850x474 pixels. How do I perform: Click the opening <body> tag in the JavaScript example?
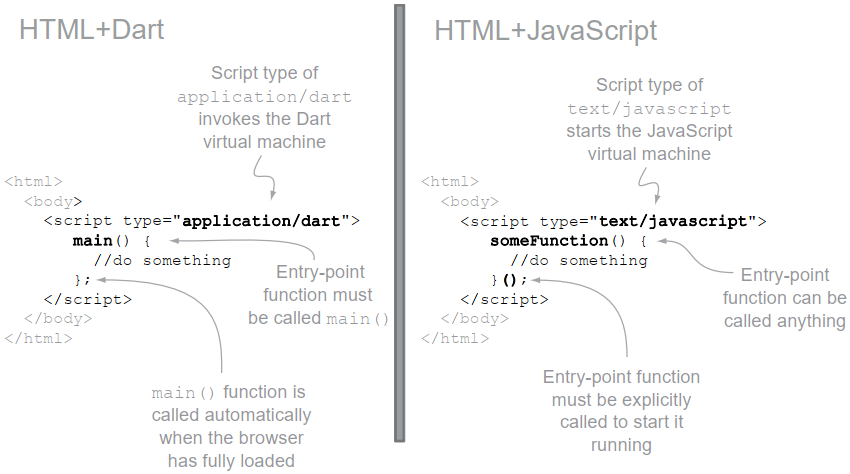click(x=469, y=202)
